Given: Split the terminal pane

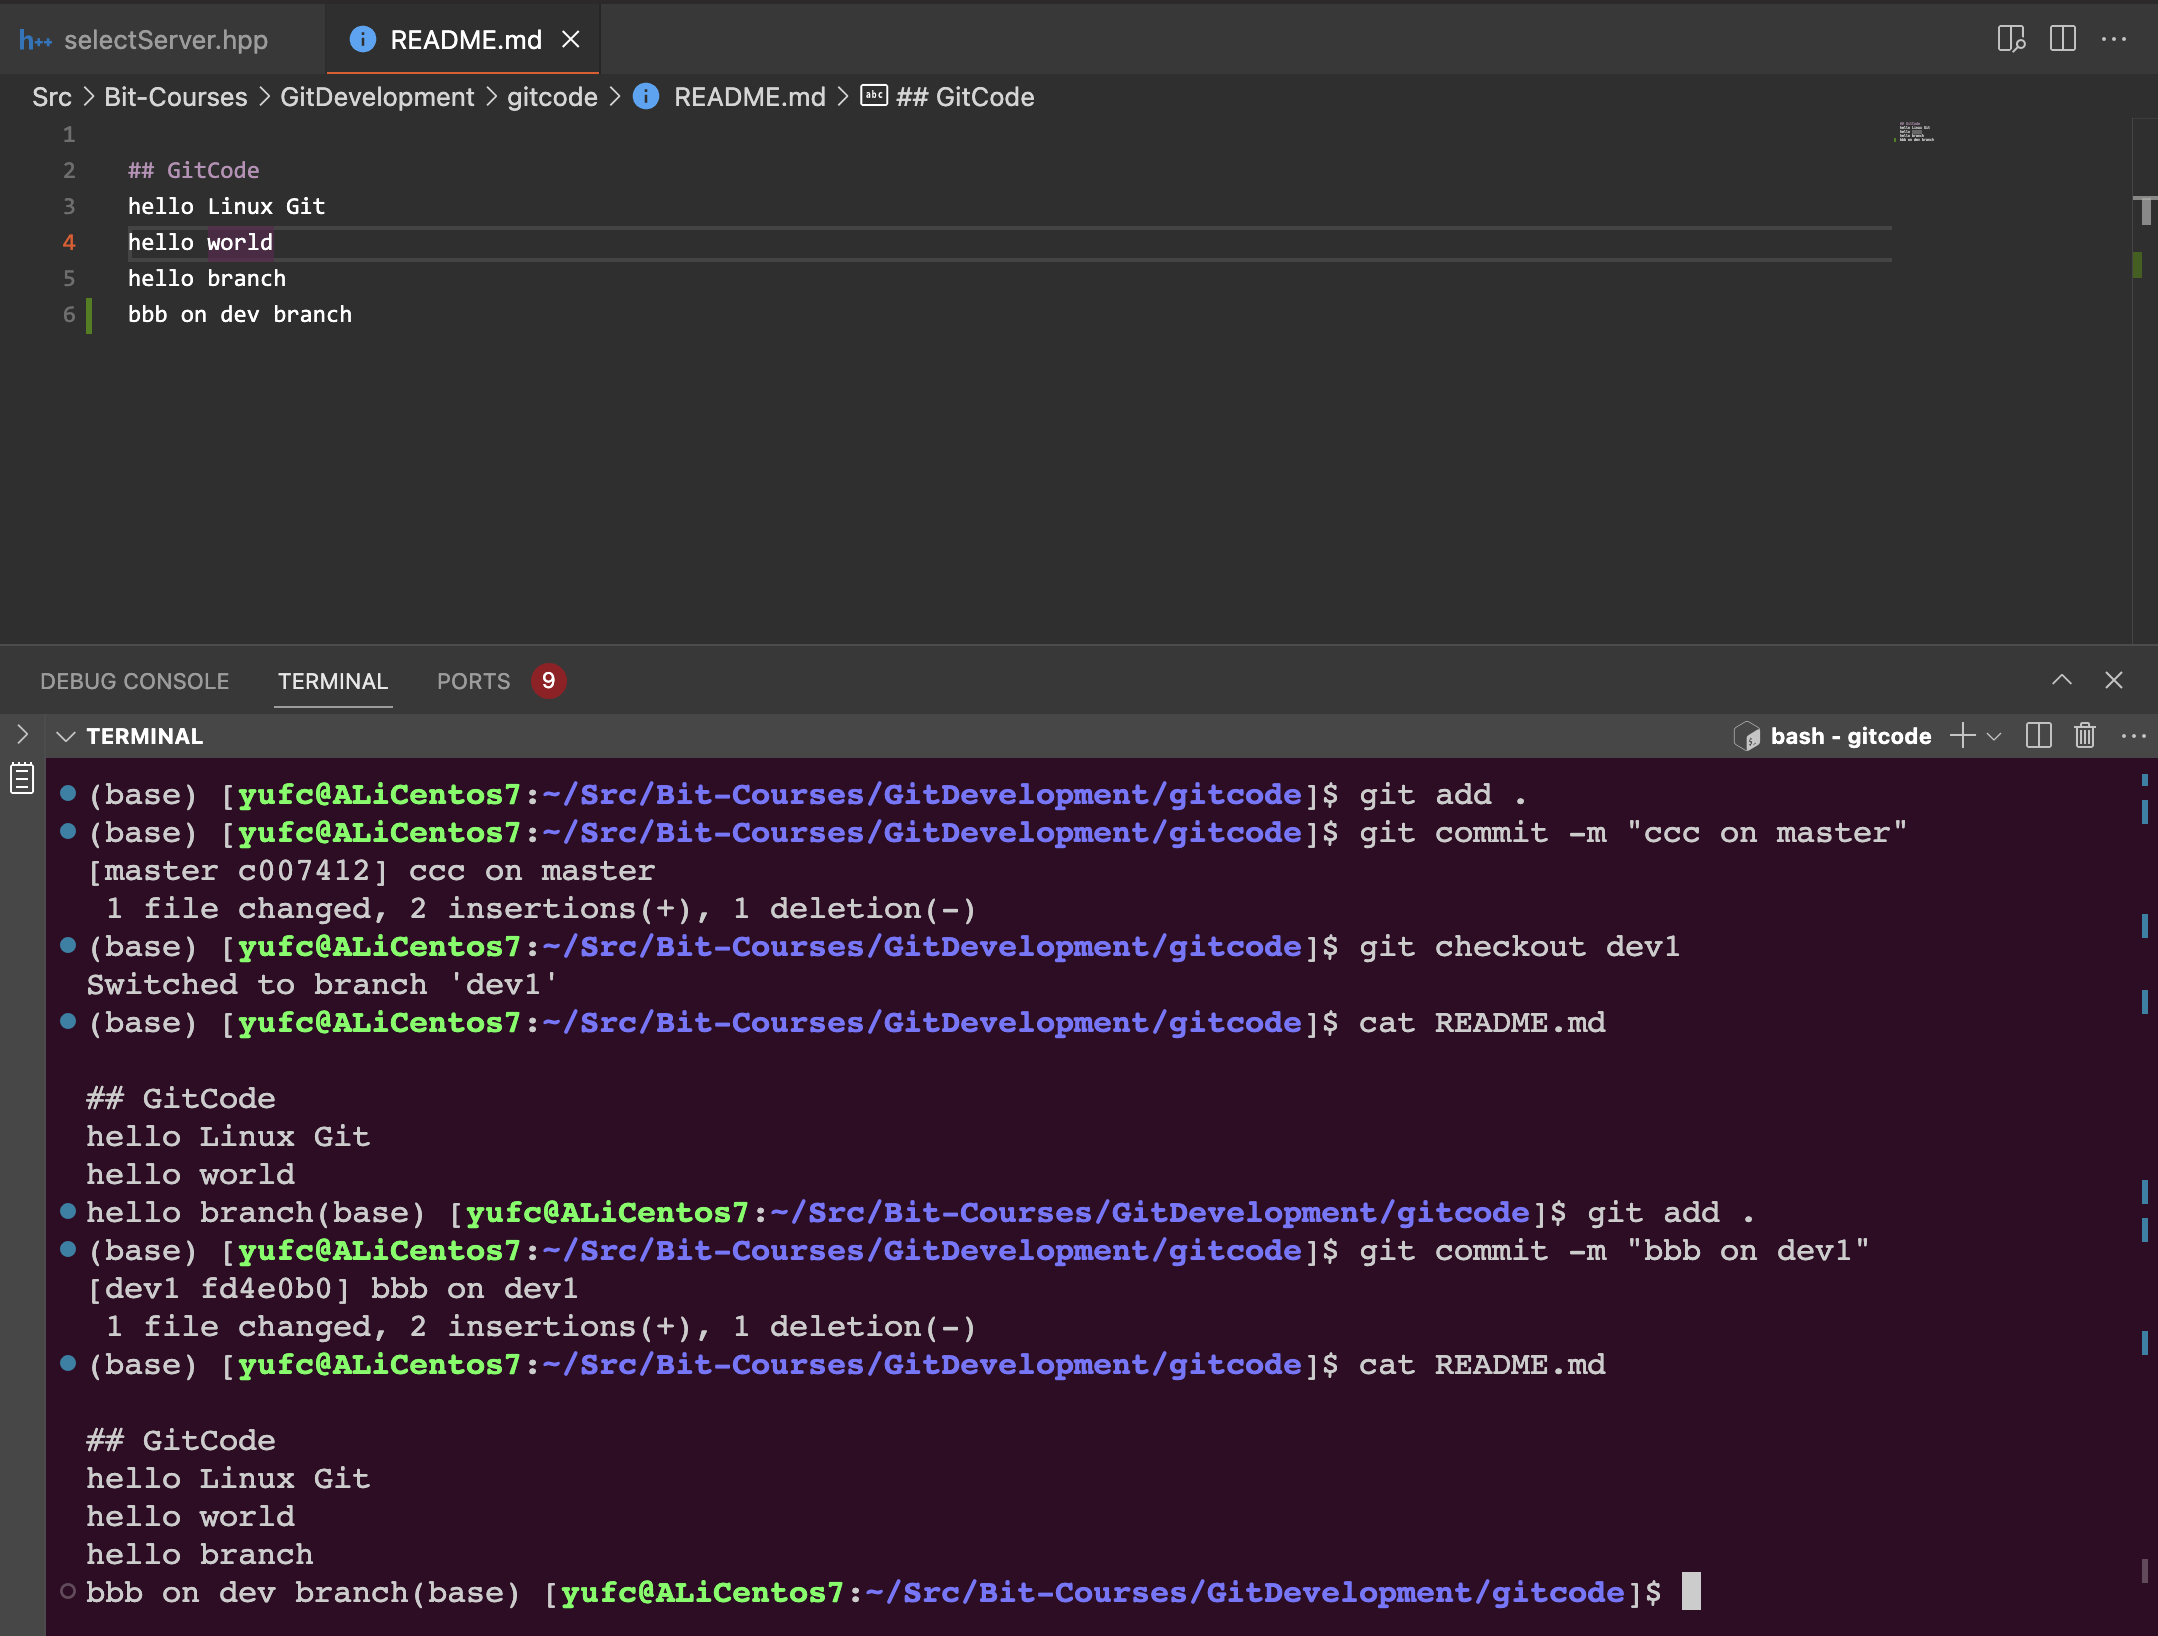Looking at the screenshot, I should (x=2038, y=736).
